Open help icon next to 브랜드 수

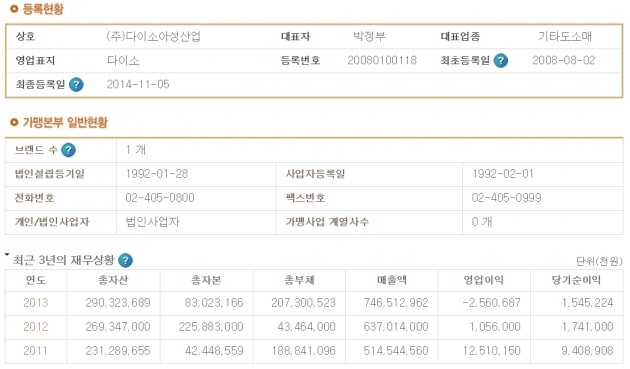[x=68, y=150]
